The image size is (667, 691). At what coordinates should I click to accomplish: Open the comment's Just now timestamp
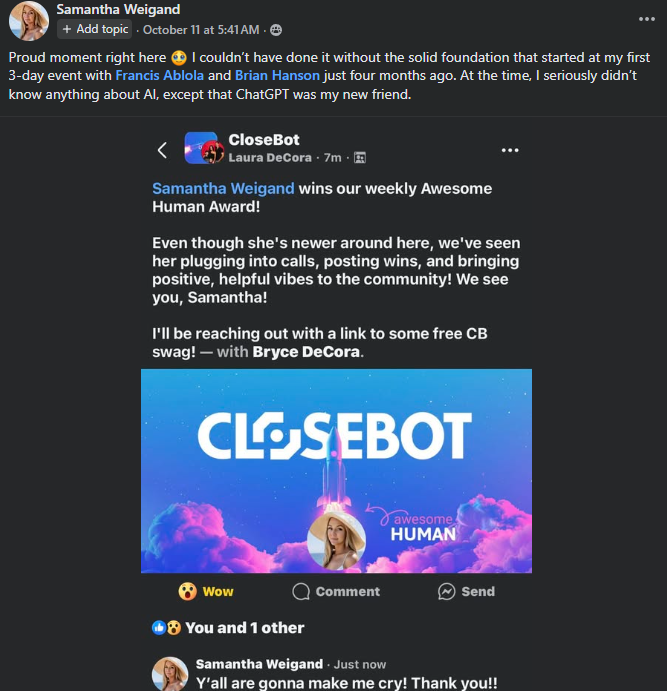tap(362, 664)
